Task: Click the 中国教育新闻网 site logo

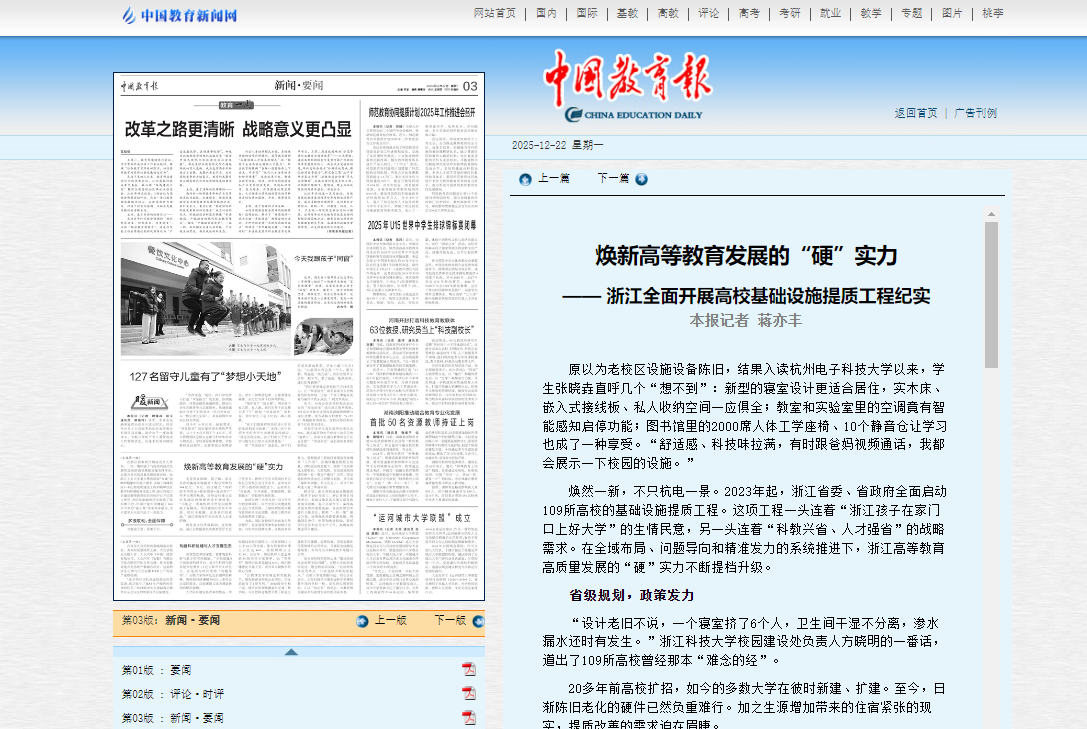Action: pos(180,15)
